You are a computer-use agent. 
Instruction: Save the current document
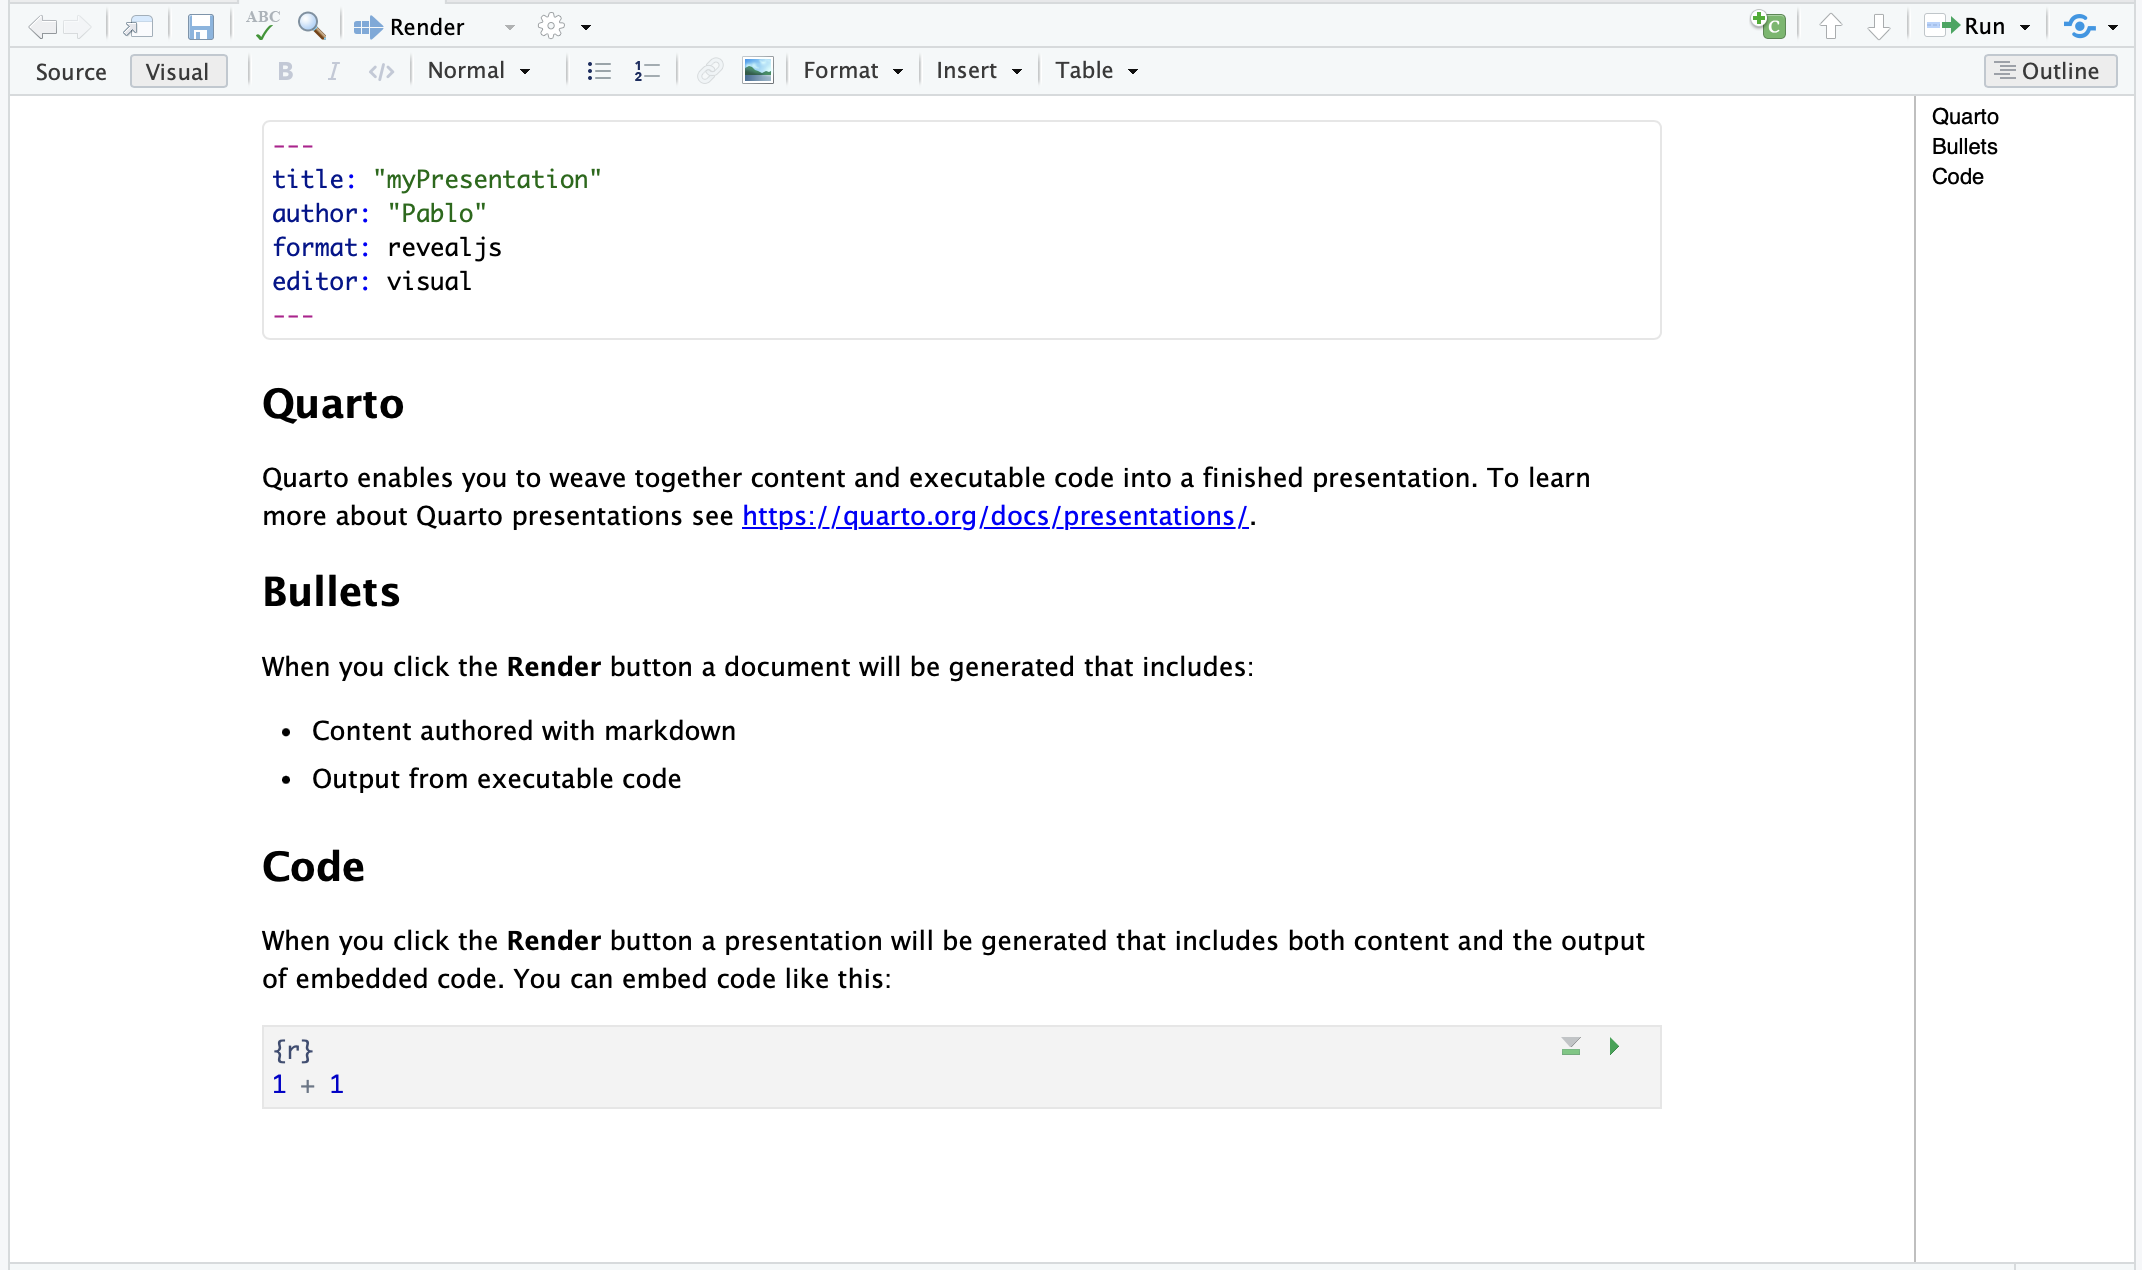coord(201,26)
